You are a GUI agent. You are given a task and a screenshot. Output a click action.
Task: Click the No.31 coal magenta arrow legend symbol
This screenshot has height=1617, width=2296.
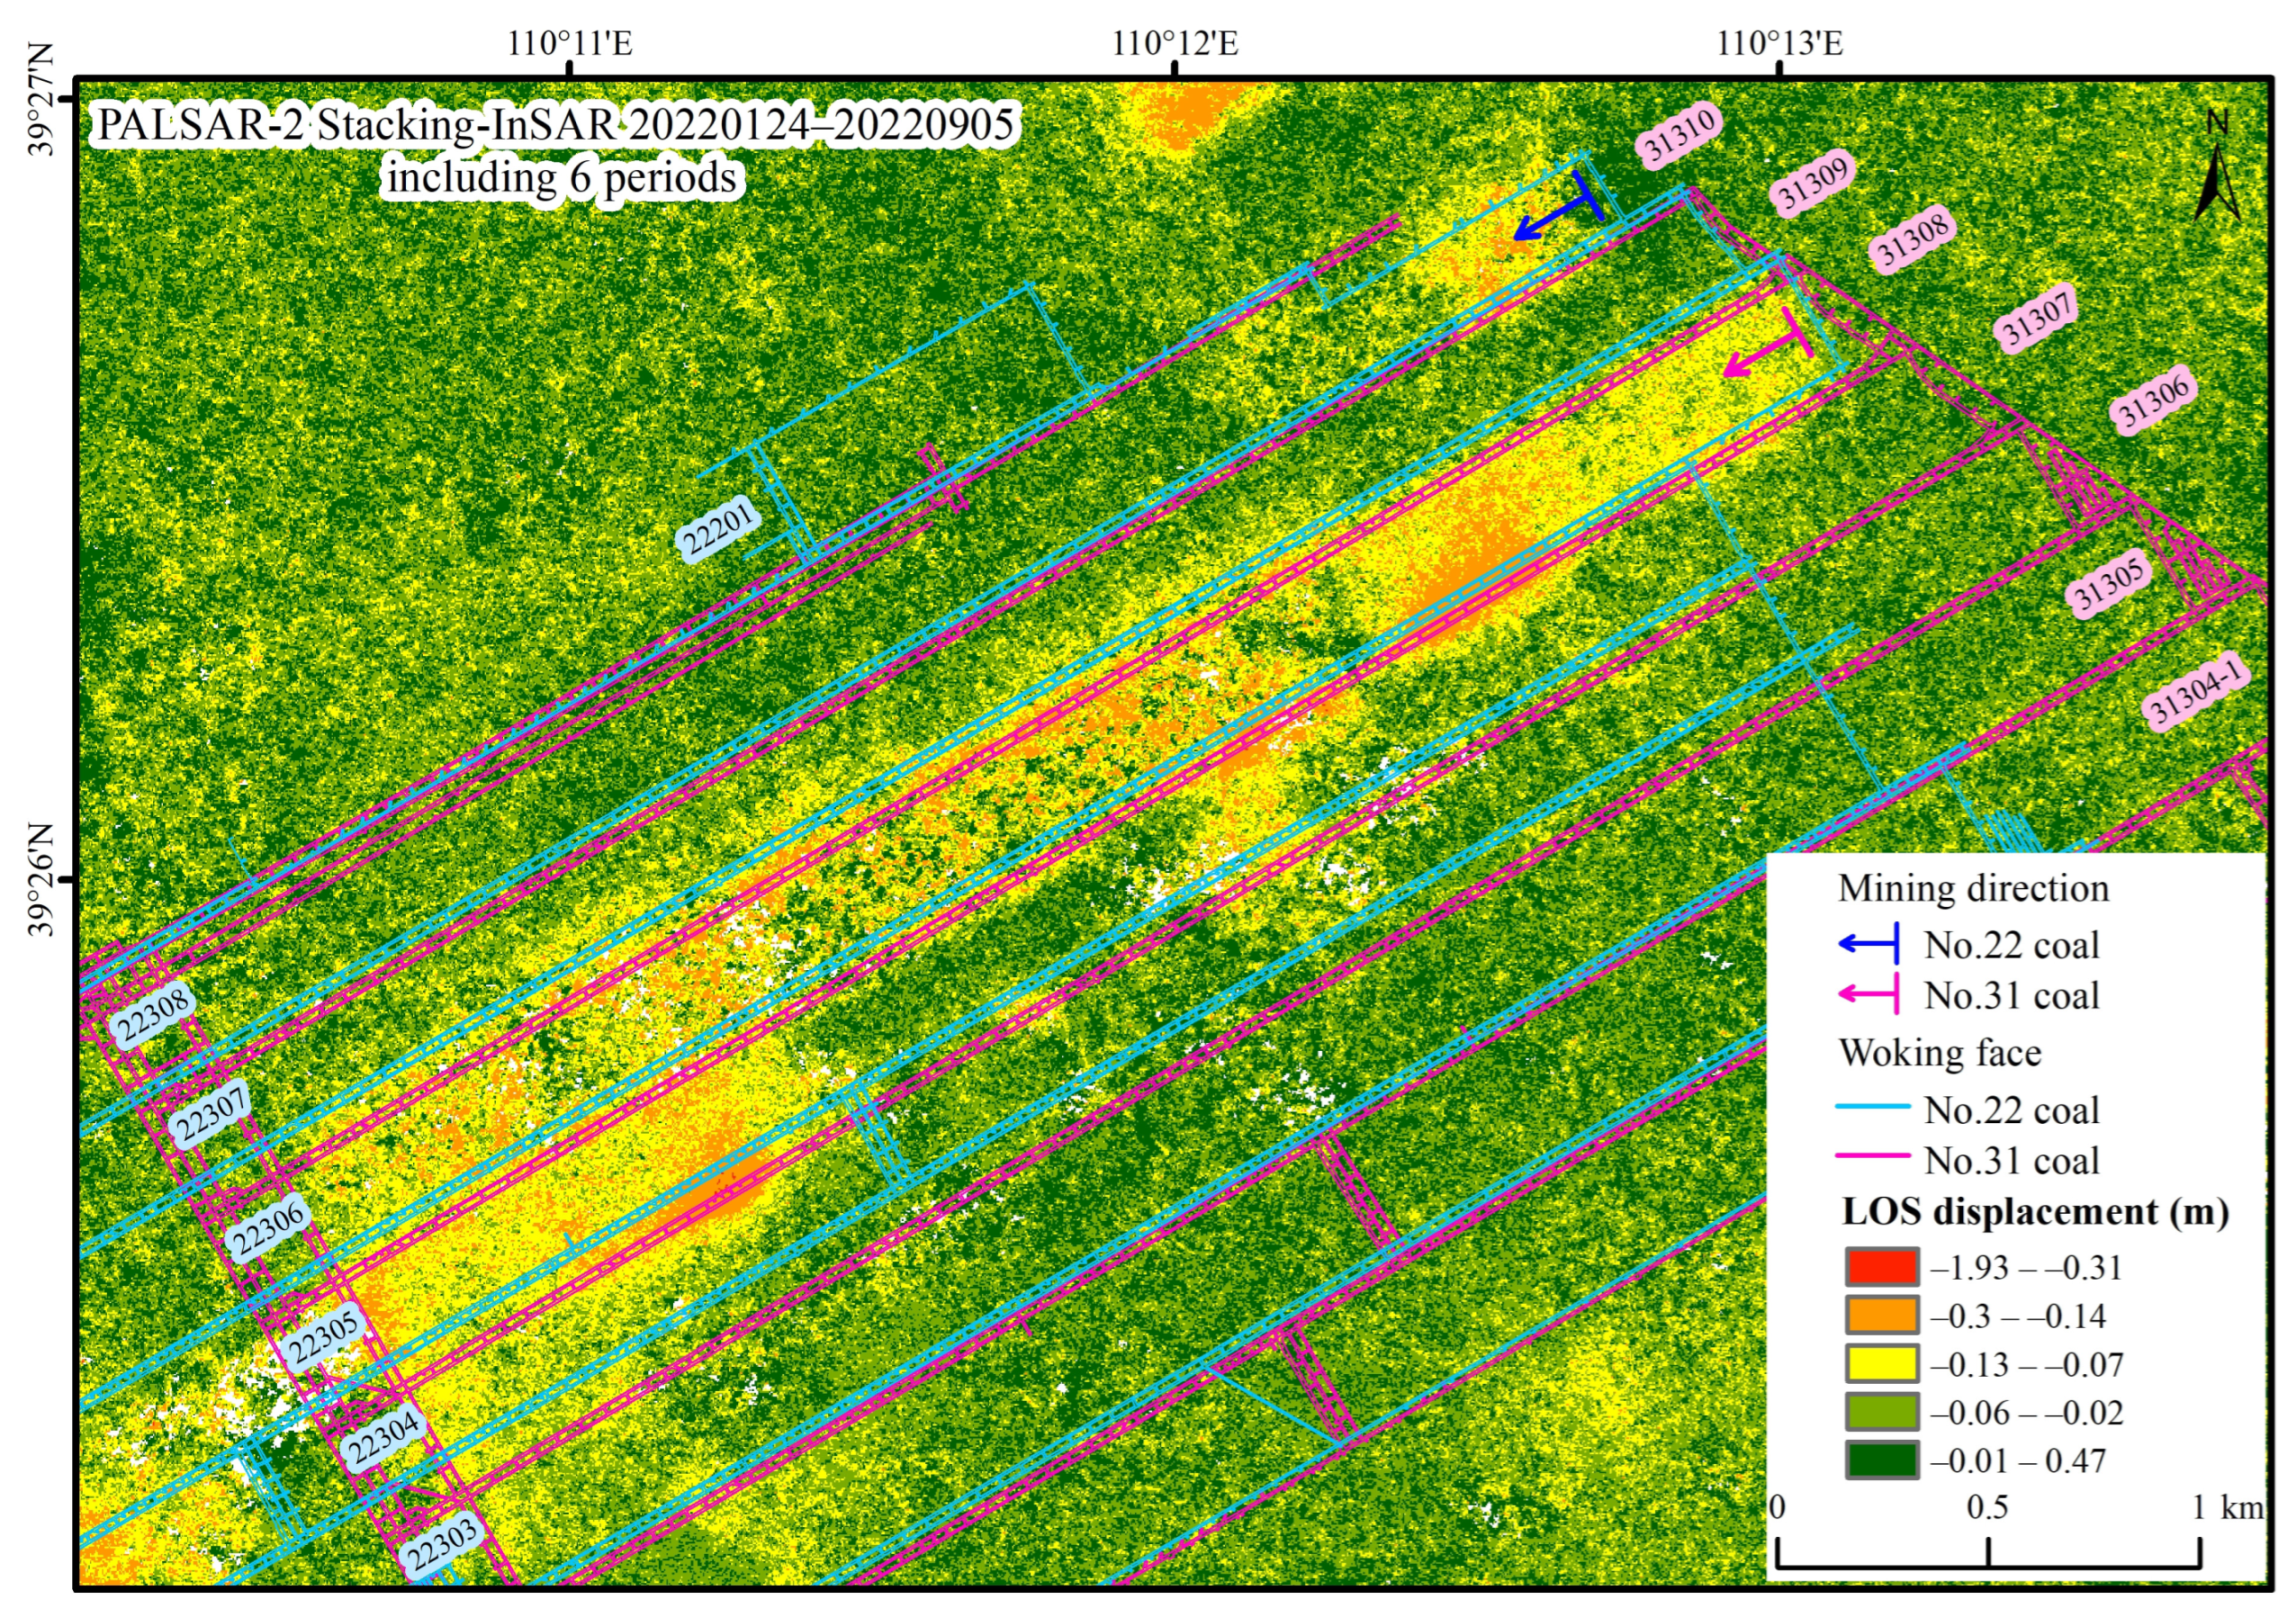click(x=1869, y=995)
